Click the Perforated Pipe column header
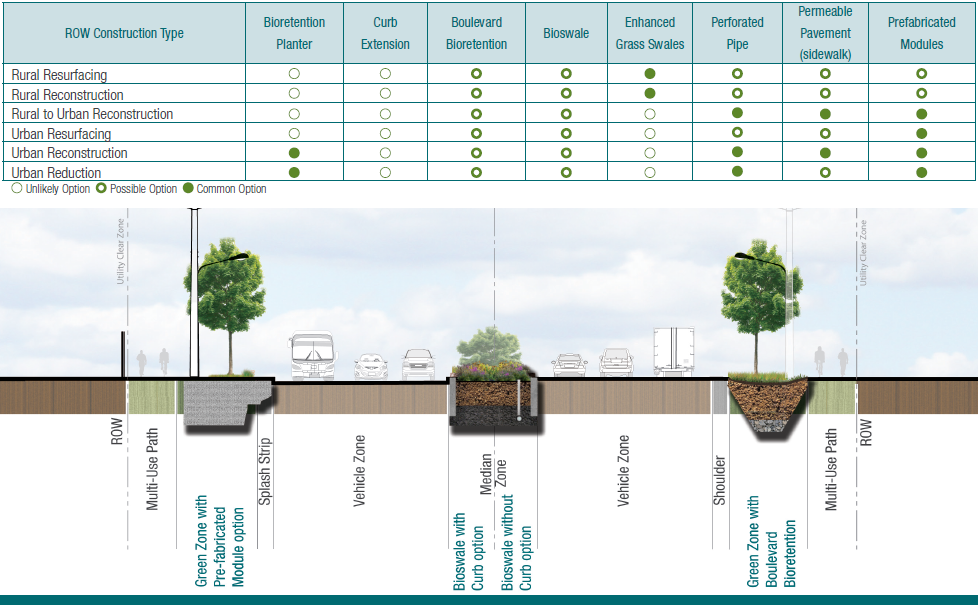The image size is (978, 605). click(737, 33)
